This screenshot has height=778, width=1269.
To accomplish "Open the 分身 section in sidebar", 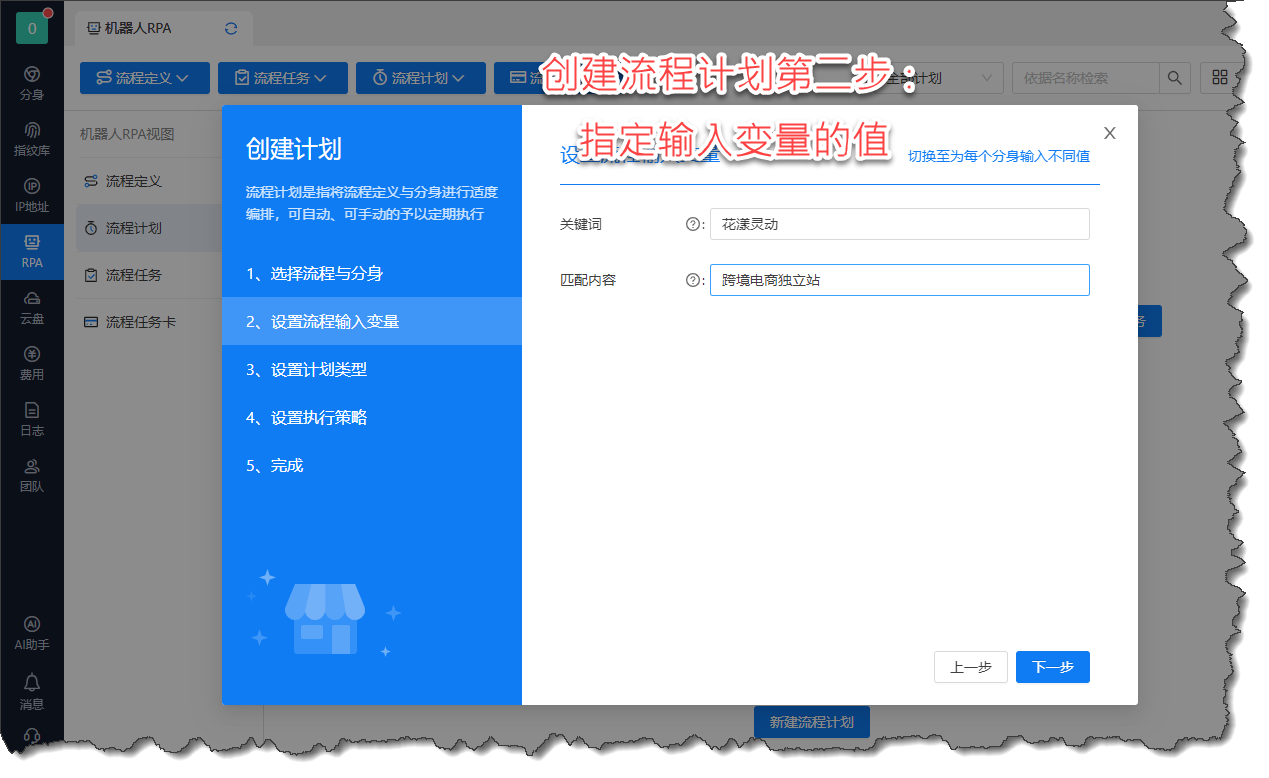I will 32,84.
